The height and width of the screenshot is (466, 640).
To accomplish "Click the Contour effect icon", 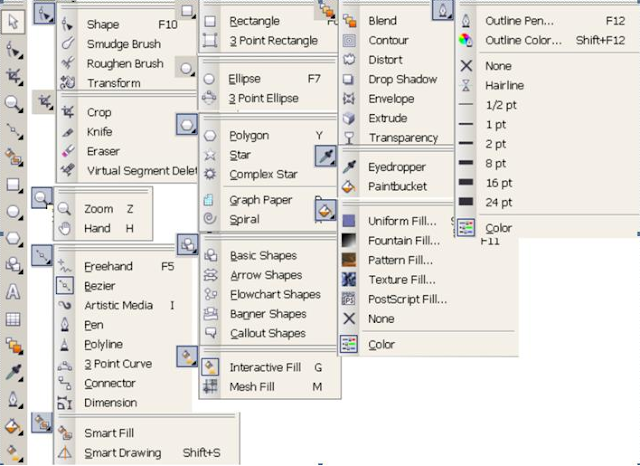I will (x=349, y=40).
